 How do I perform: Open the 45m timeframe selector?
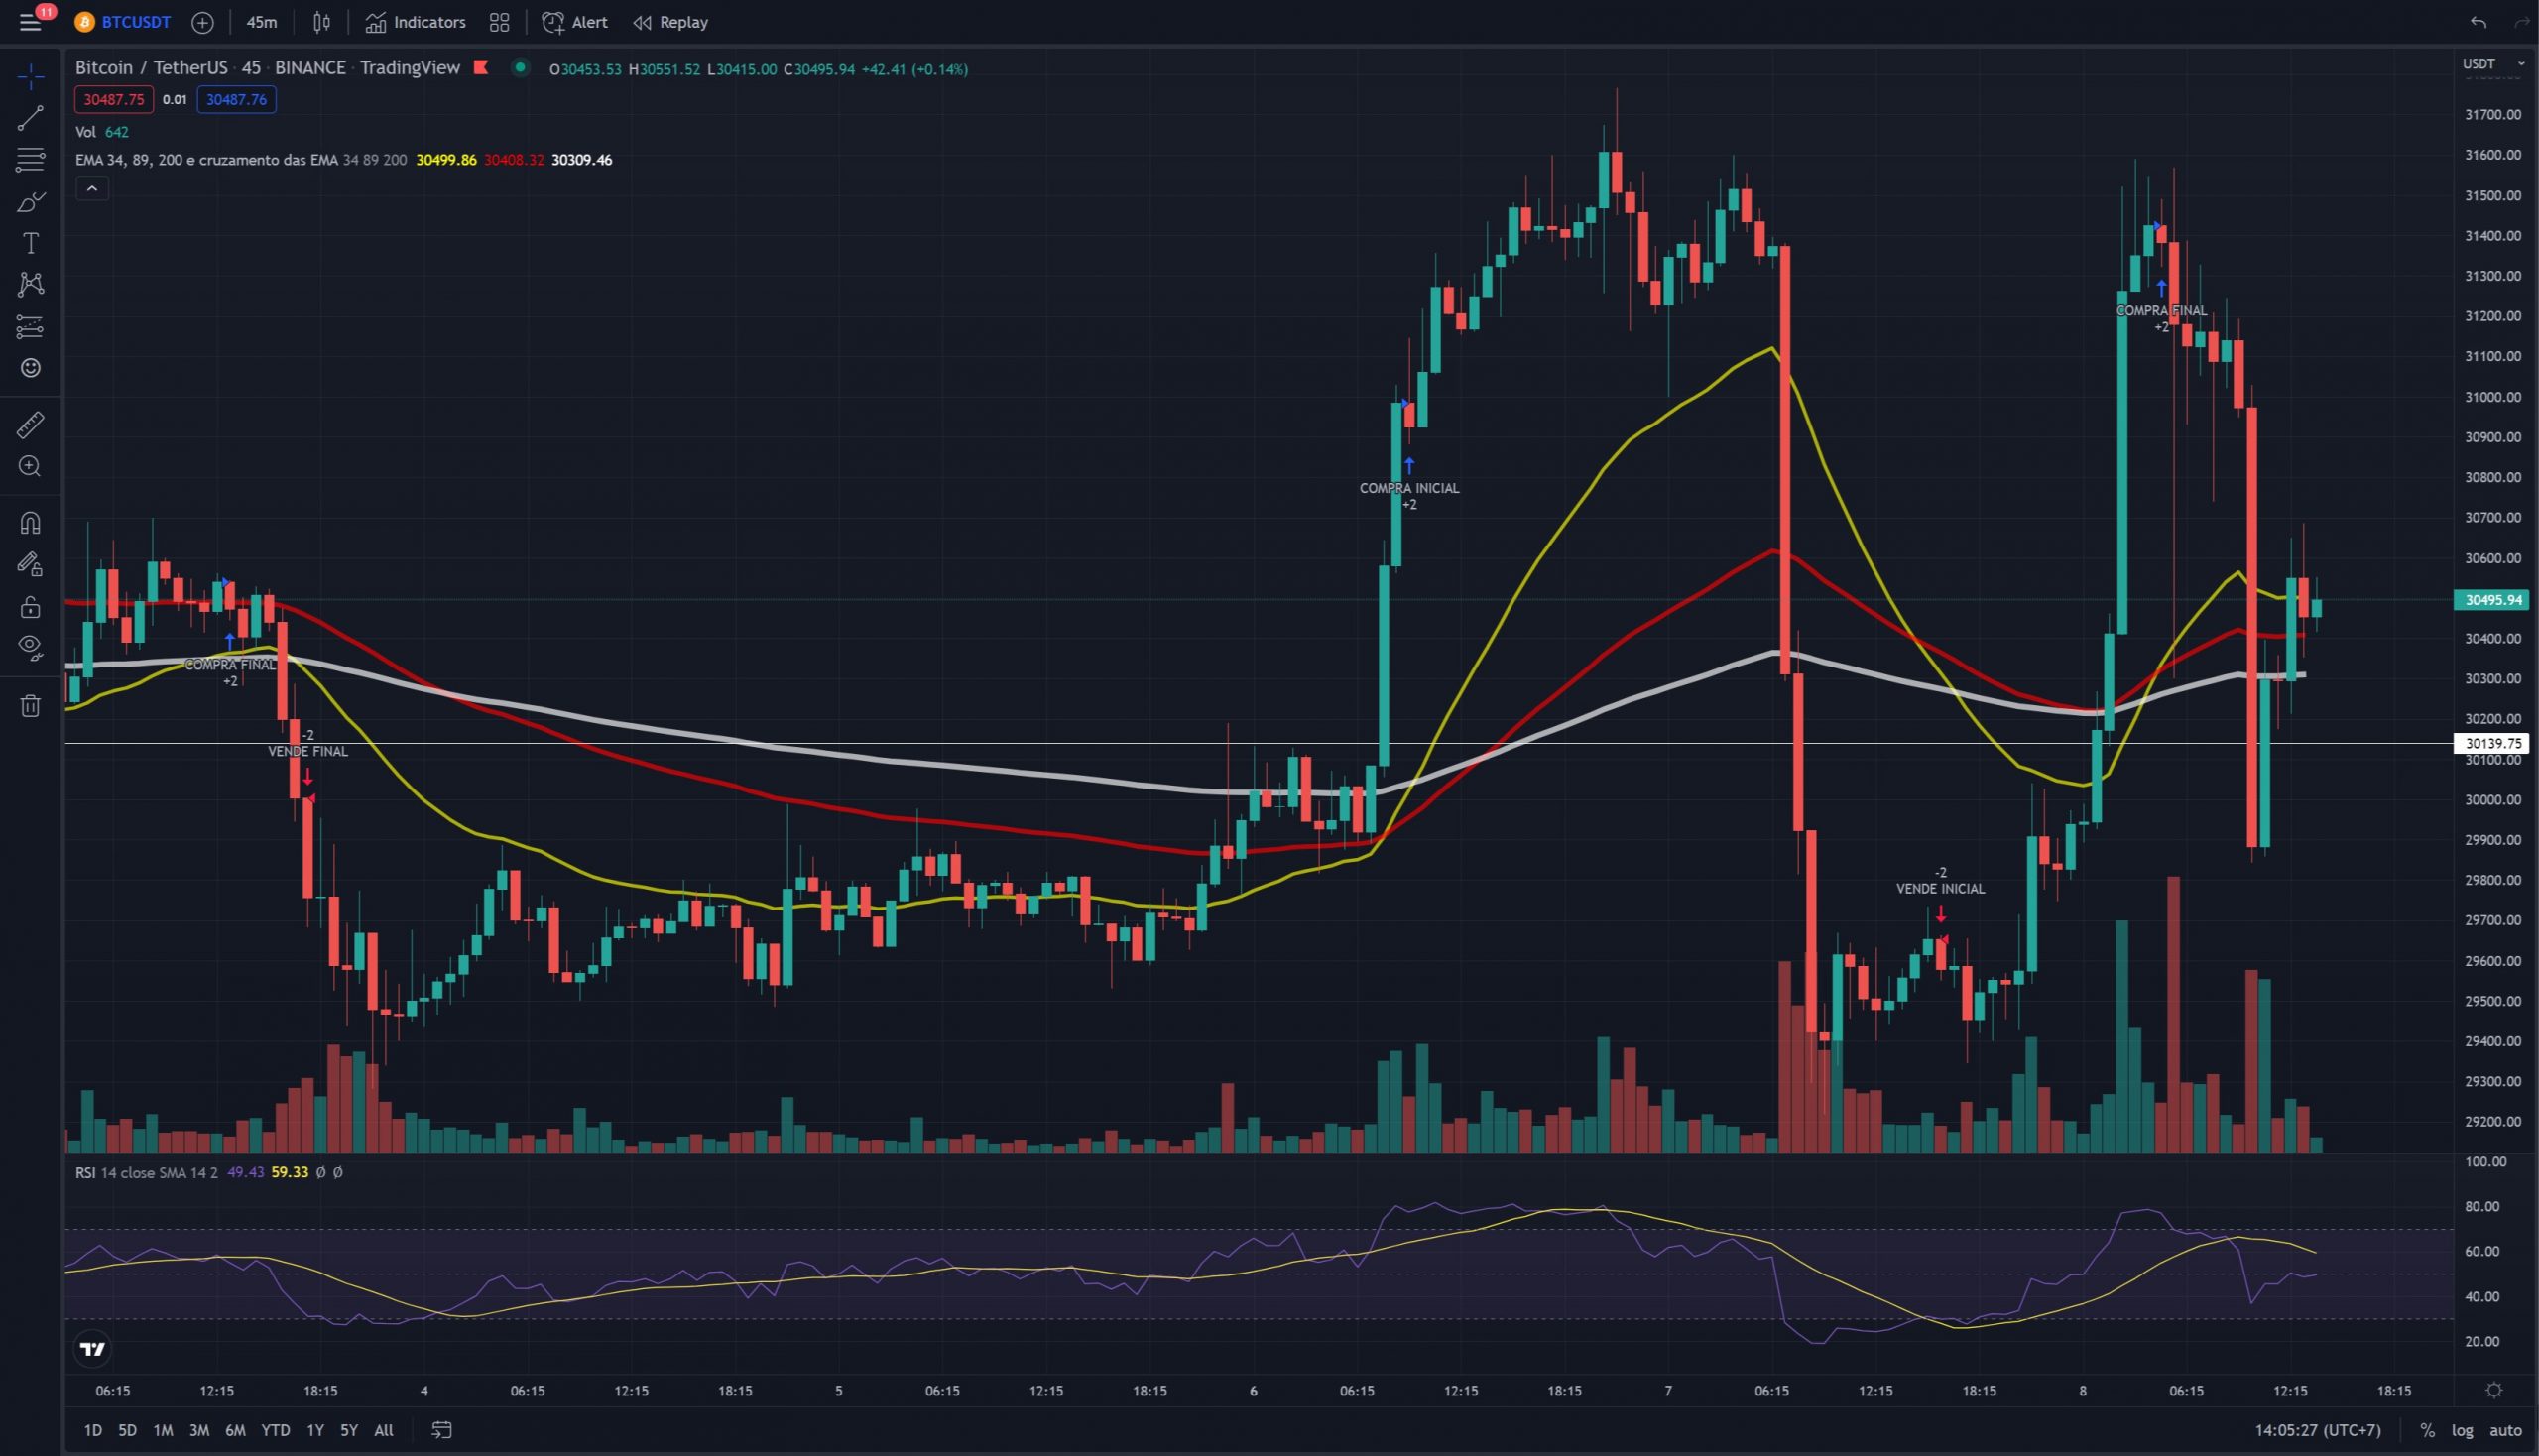[261, 22]
